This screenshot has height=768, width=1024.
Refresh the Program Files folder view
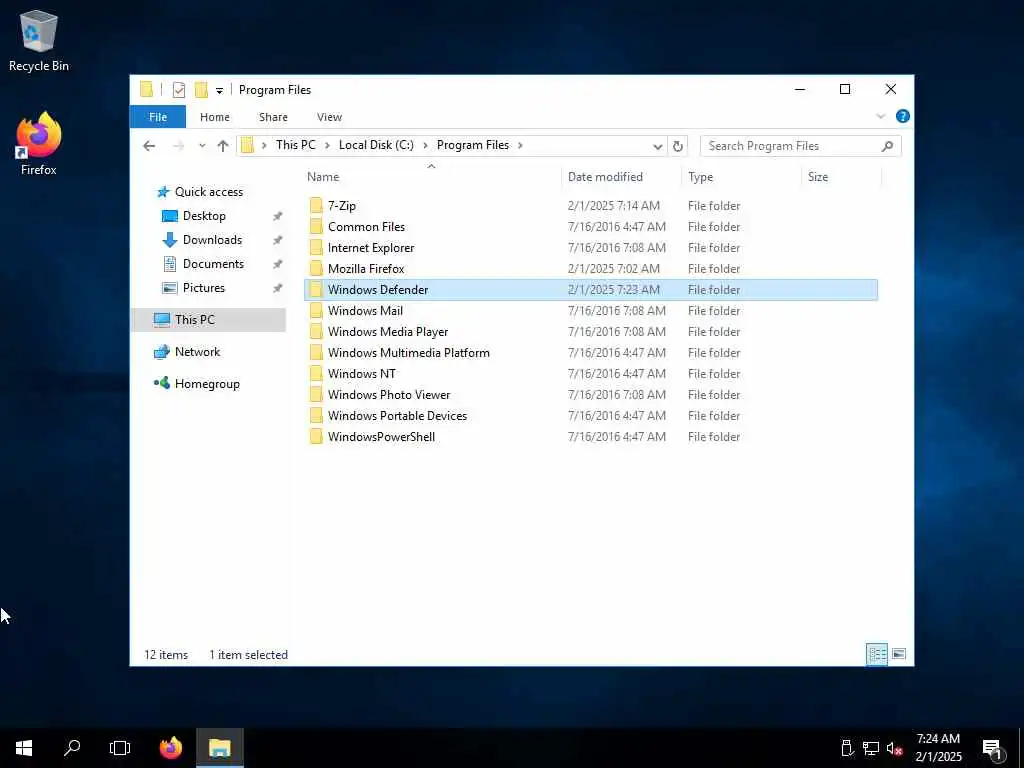click(678, 146)
